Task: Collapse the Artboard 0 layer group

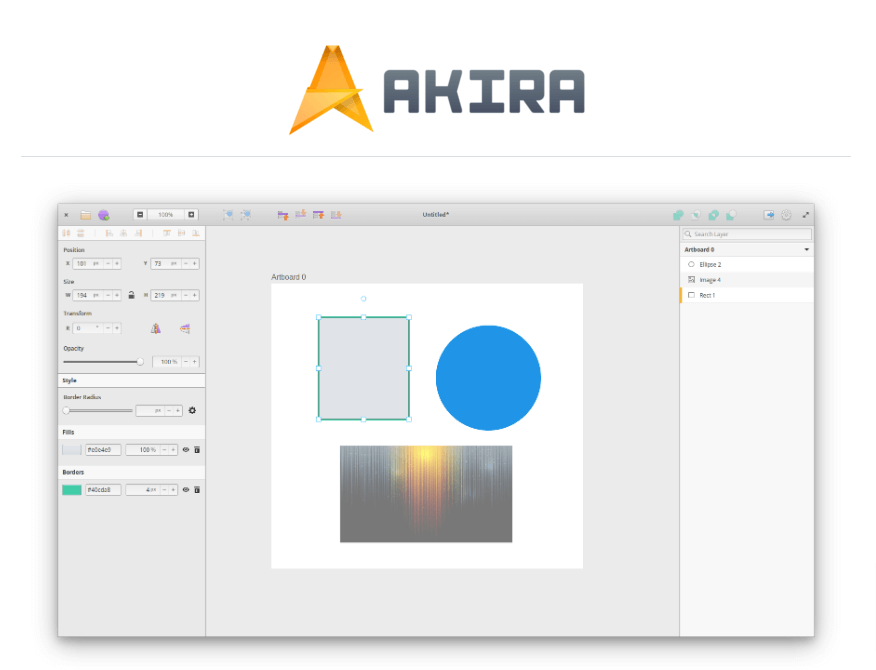Action: (806, 250)
